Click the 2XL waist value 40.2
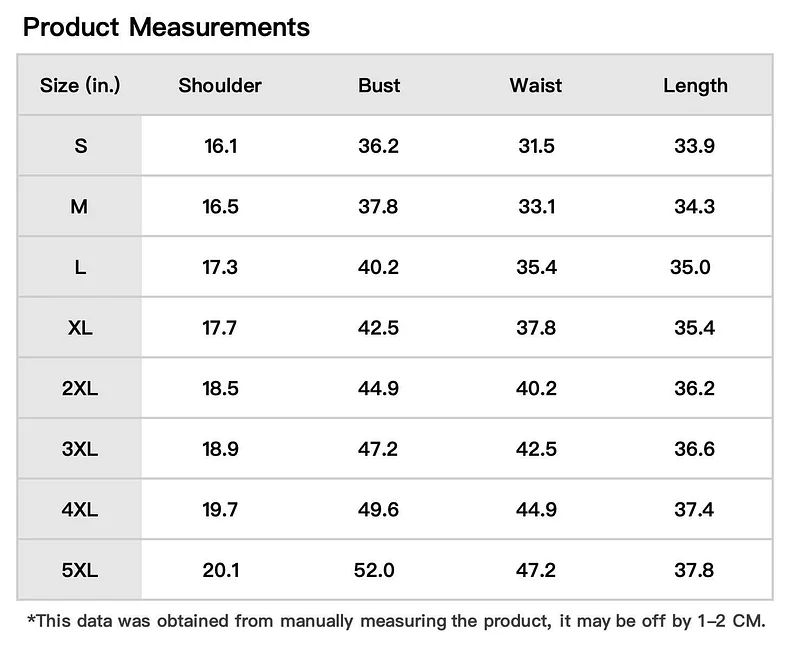 (536, 389)
